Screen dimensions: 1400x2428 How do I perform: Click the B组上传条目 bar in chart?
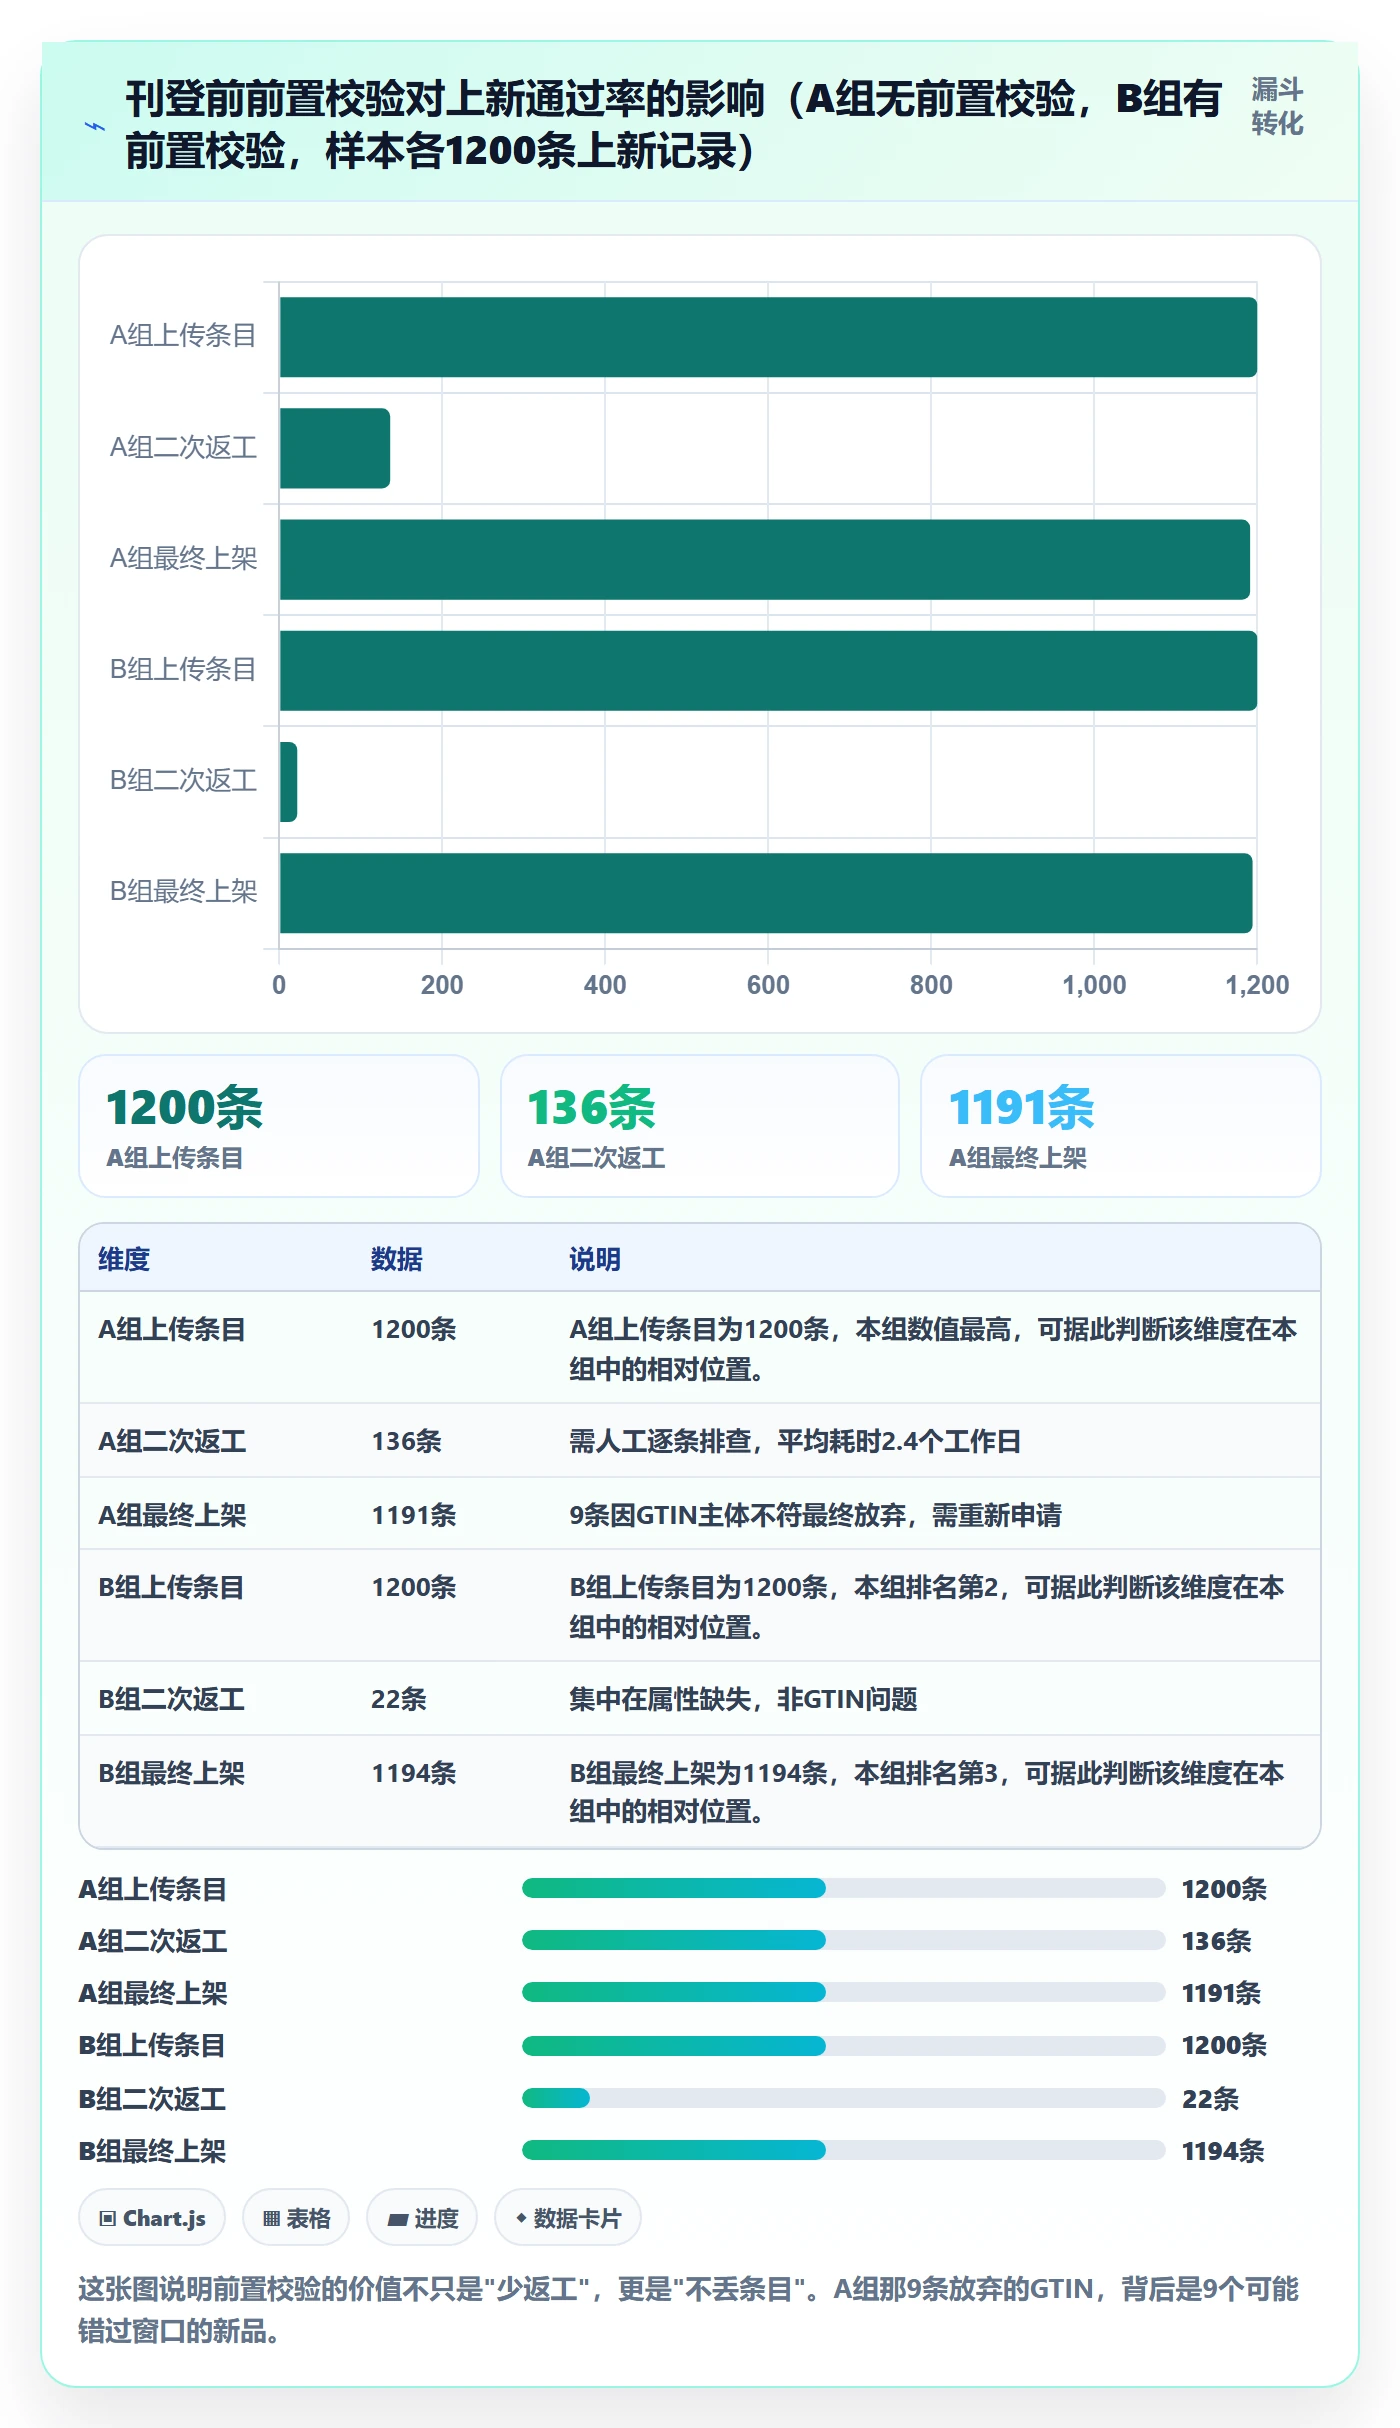pyautogui.click(x=768, y=670)
